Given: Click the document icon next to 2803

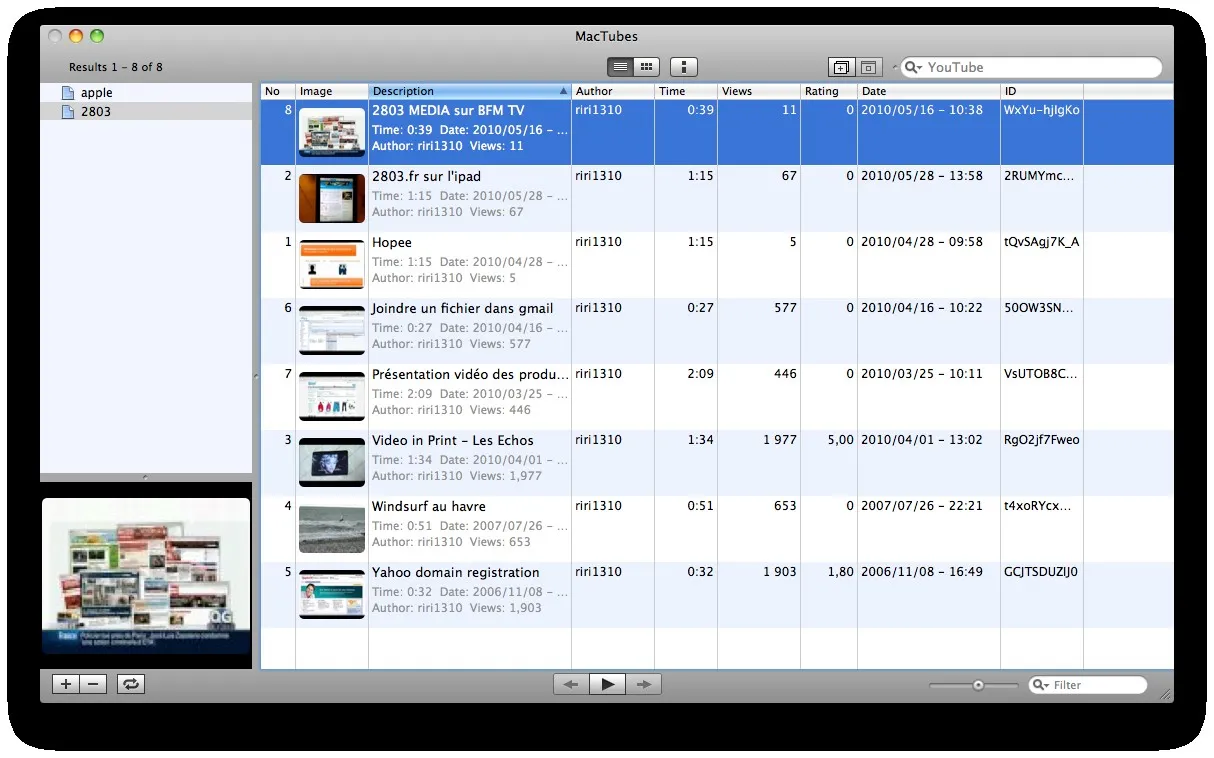Looking at the screenshot, I should click(68, 111).
